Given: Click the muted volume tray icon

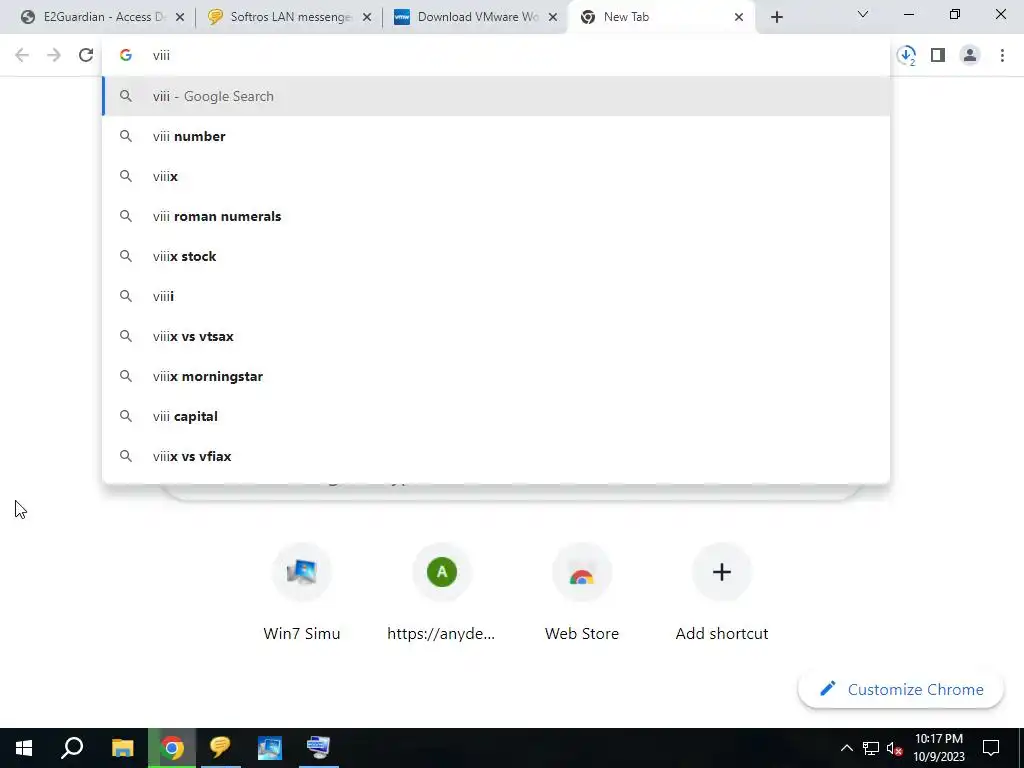Looking at the screenshot, I should point(895,748).
